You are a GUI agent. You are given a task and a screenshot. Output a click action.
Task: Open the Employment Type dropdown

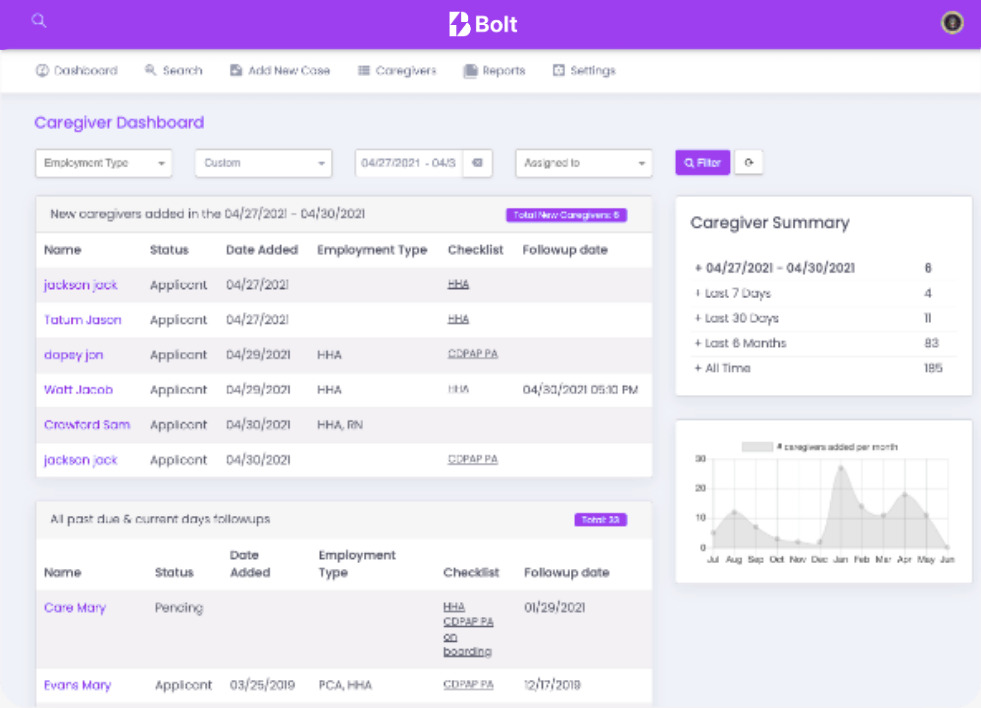(x=103, y=163)
